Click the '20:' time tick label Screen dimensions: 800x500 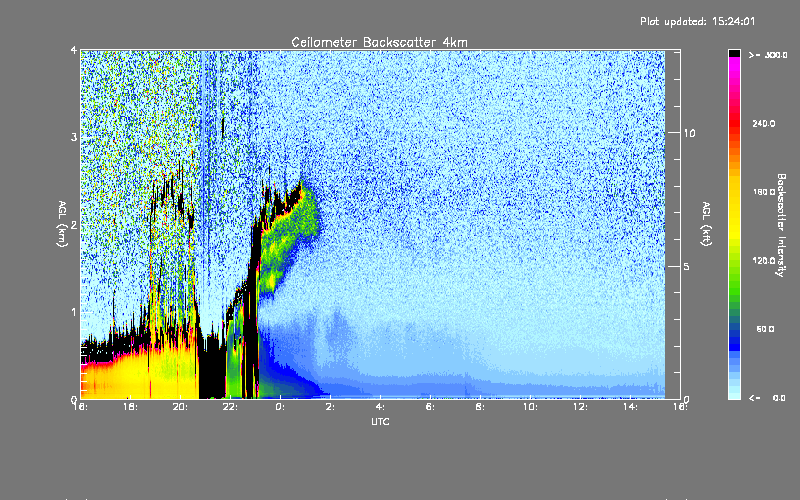pos(180,407)
